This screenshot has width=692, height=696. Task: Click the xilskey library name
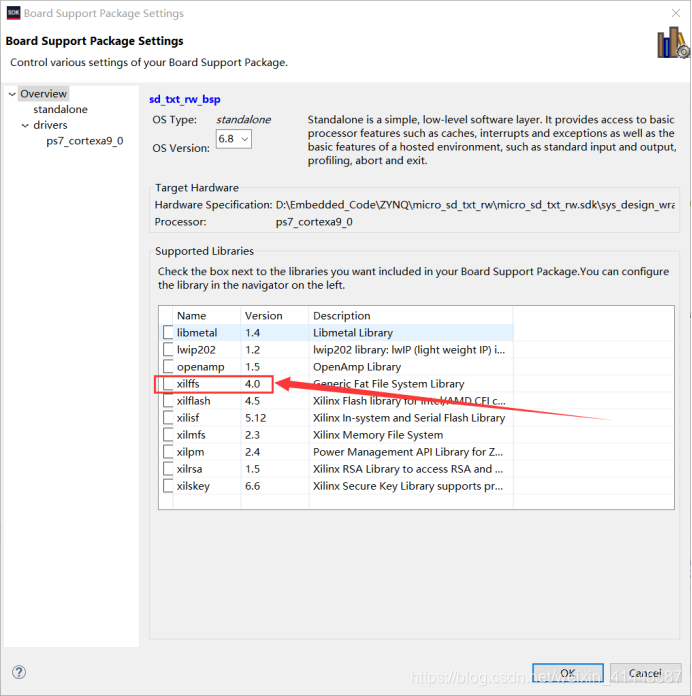pos(193,486)
